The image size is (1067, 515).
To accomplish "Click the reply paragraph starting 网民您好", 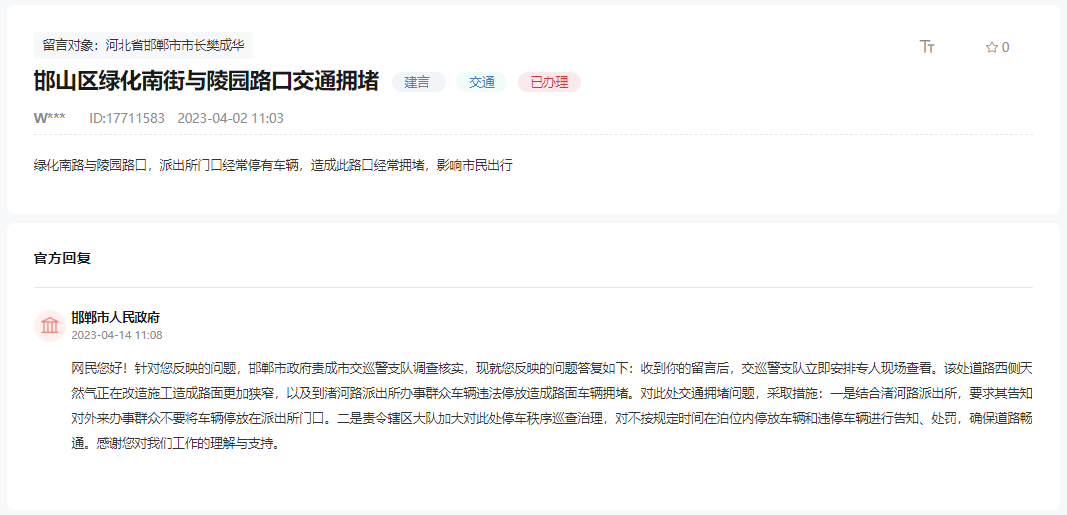I will point(552,407).
